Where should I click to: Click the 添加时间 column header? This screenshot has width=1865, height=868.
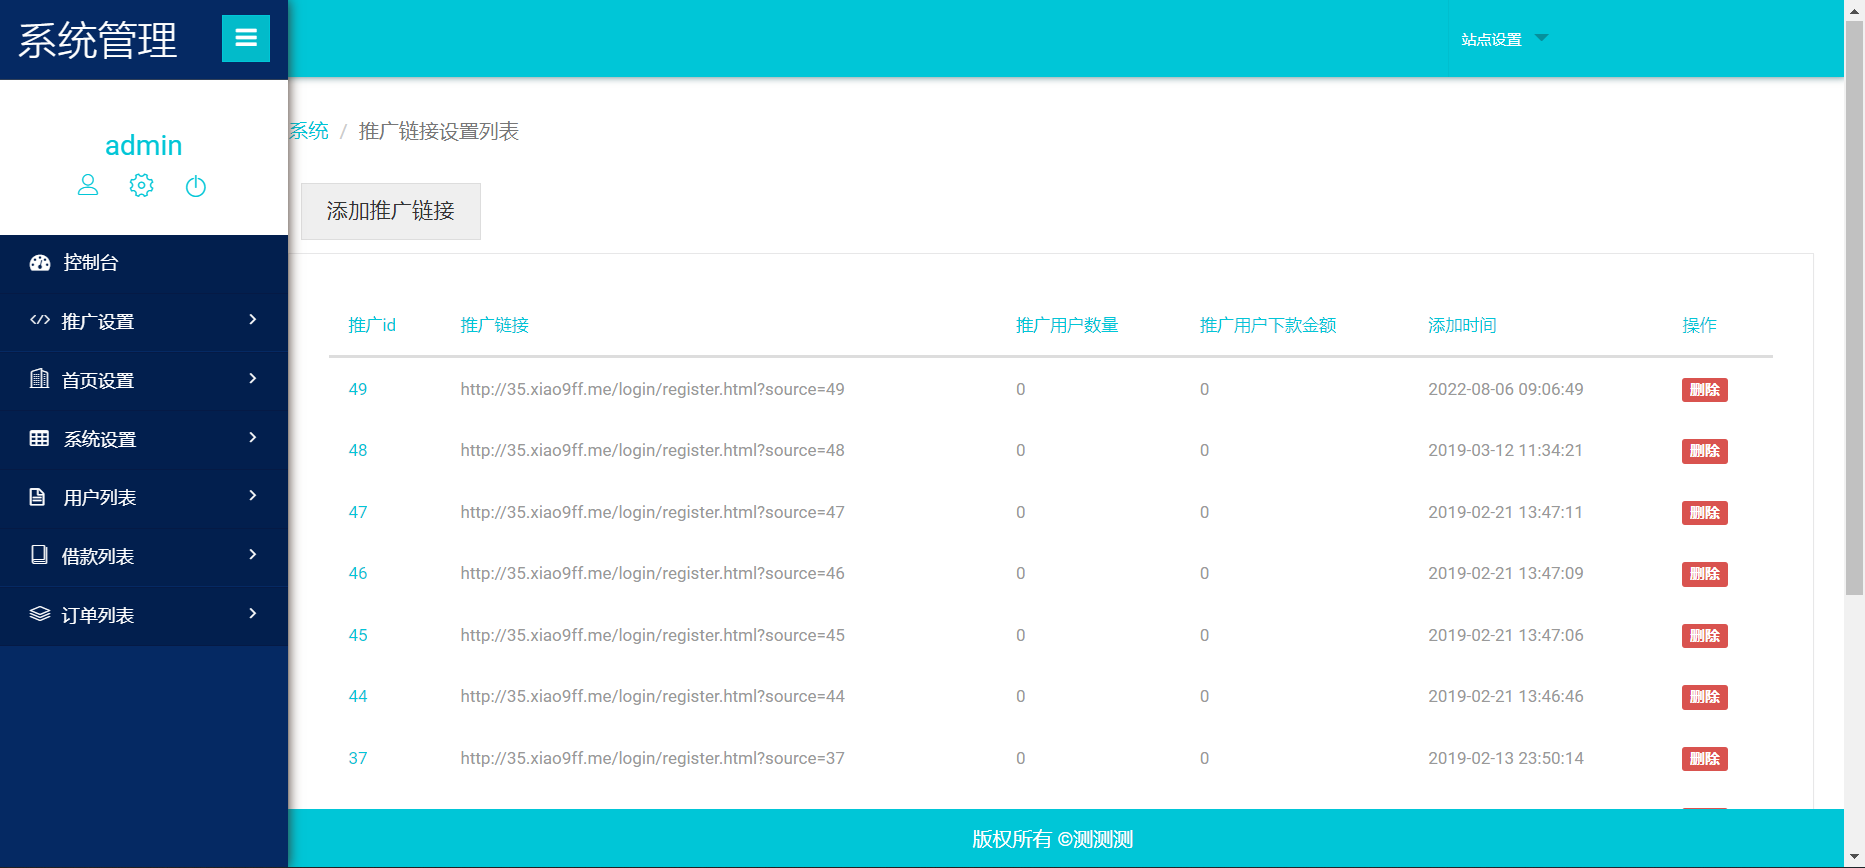(x=1462, y=325)
